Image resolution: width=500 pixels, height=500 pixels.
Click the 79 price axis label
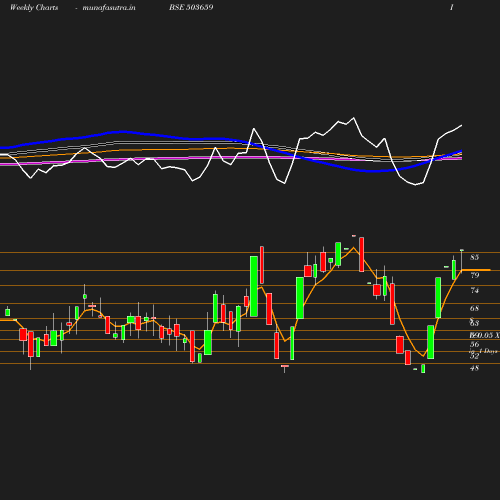[475, 275]
